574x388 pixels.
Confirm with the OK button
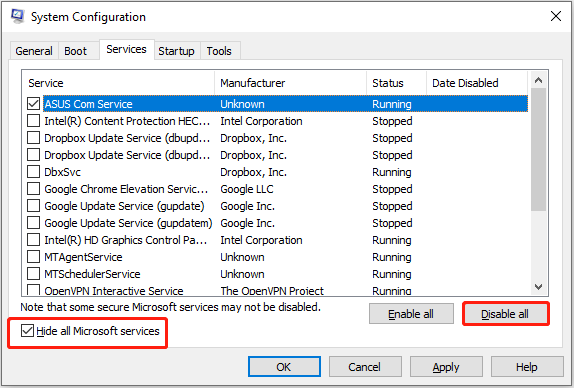pos(284,367)
